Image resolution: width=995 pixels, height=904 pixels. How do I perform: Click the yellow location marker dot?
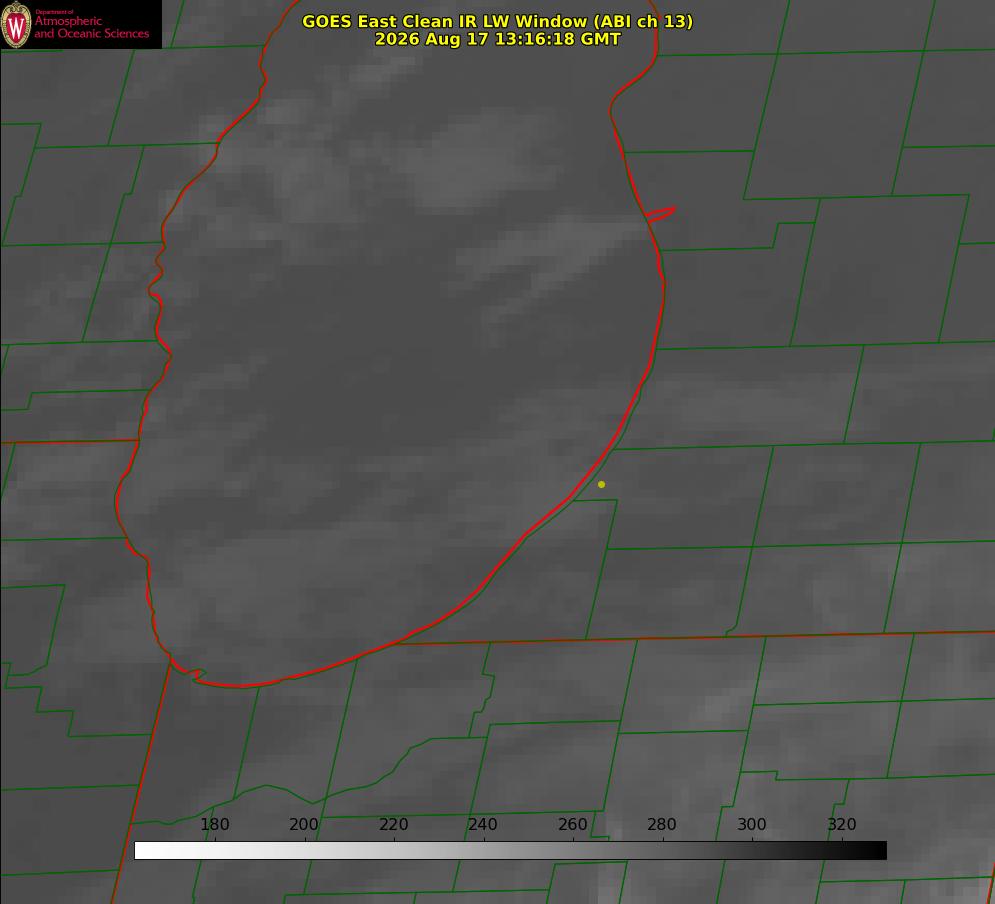602,485
